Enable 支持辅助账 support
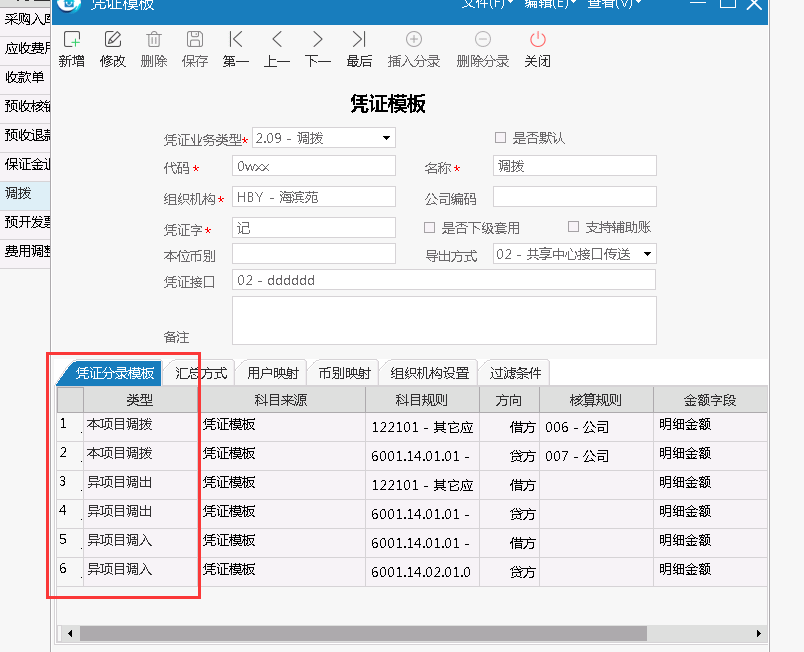Viewport: 804px width, 652px height. coord(572,228)
